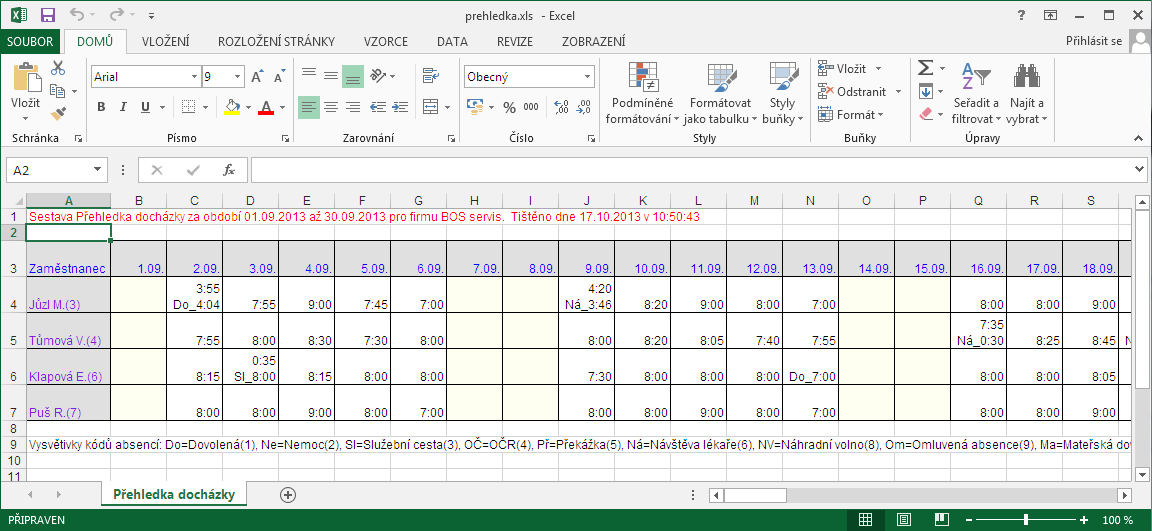Switch to the VZORCE ribbon tab
Image resolution: width=1152 pixels, height=531 pixels.
(384, 42)
